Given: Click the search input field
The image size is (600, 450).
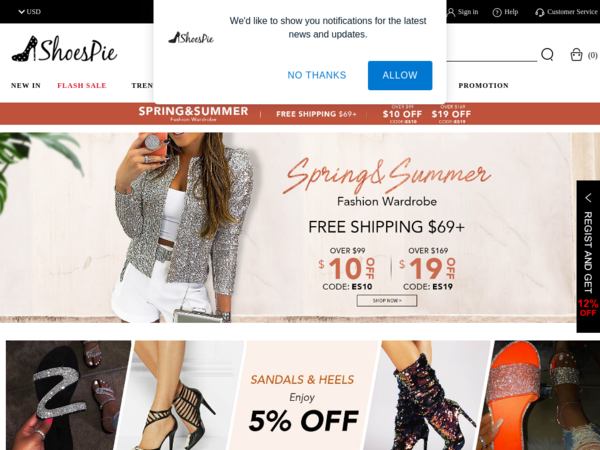Looking at the screenshot, I should (x=491, y=54).
